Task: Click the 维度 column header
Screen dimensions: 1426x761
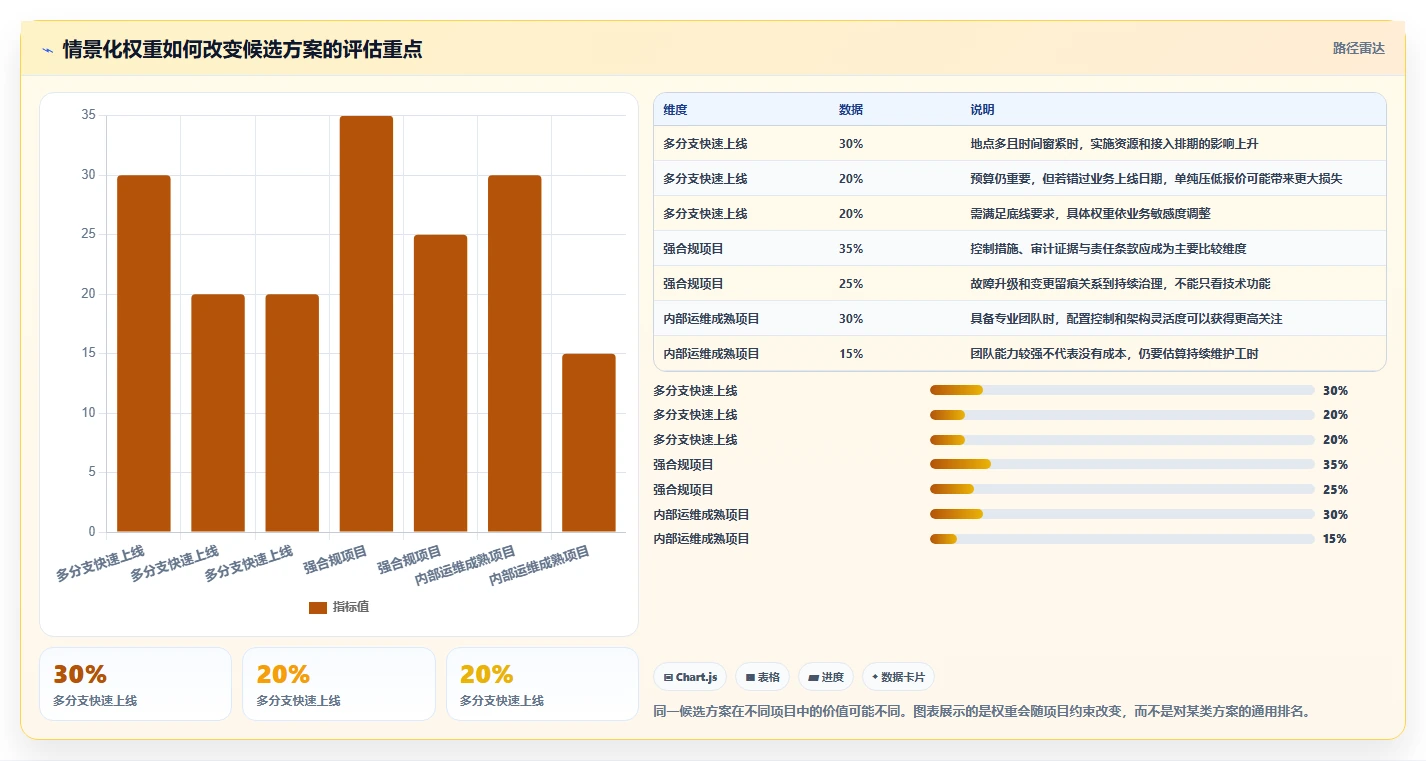Action: tap(675, 110)
